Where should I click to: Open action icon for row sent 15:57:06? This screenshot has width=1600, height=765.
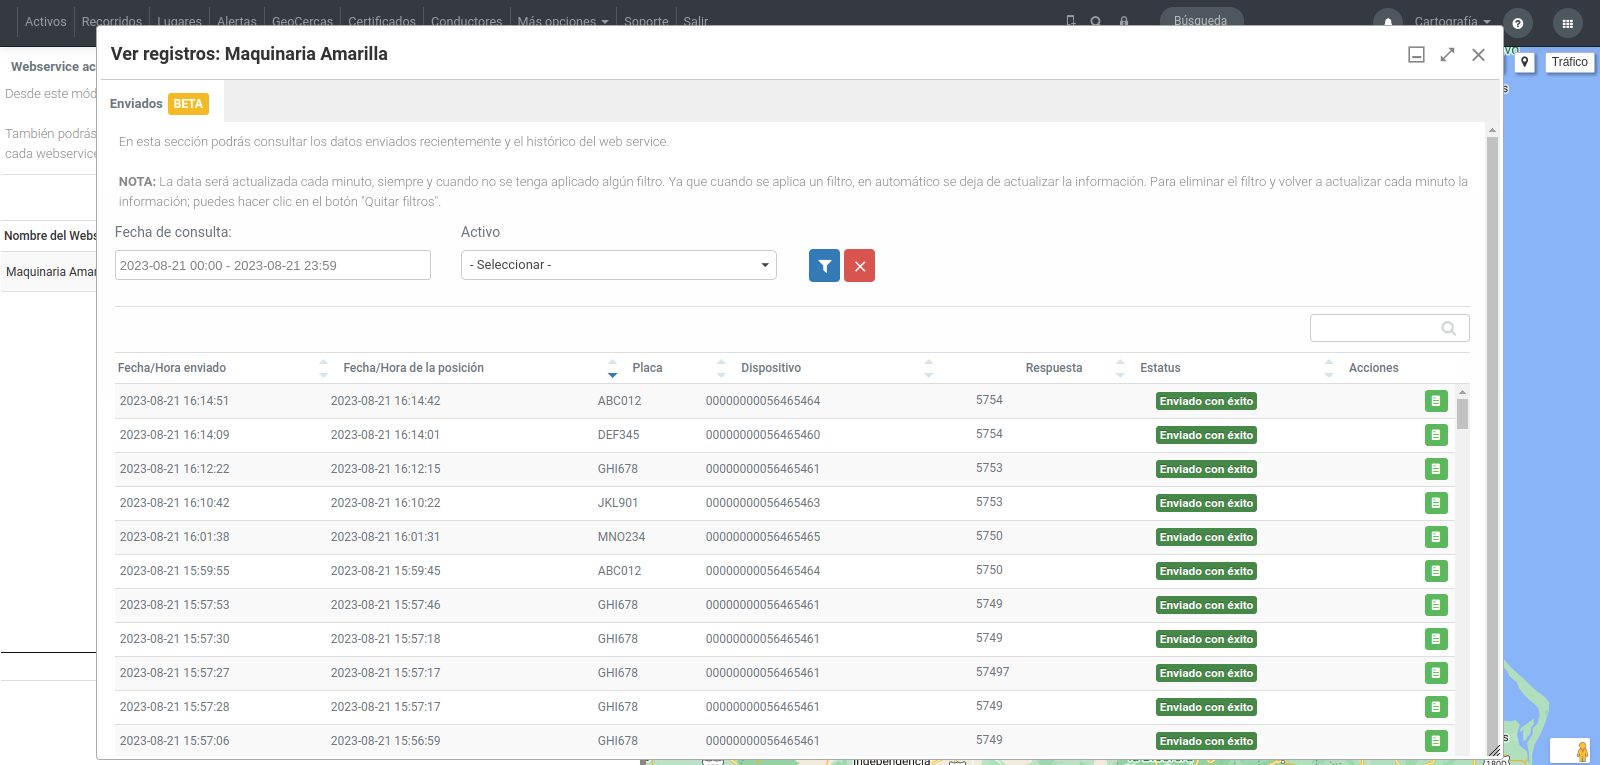point(1436,741)
